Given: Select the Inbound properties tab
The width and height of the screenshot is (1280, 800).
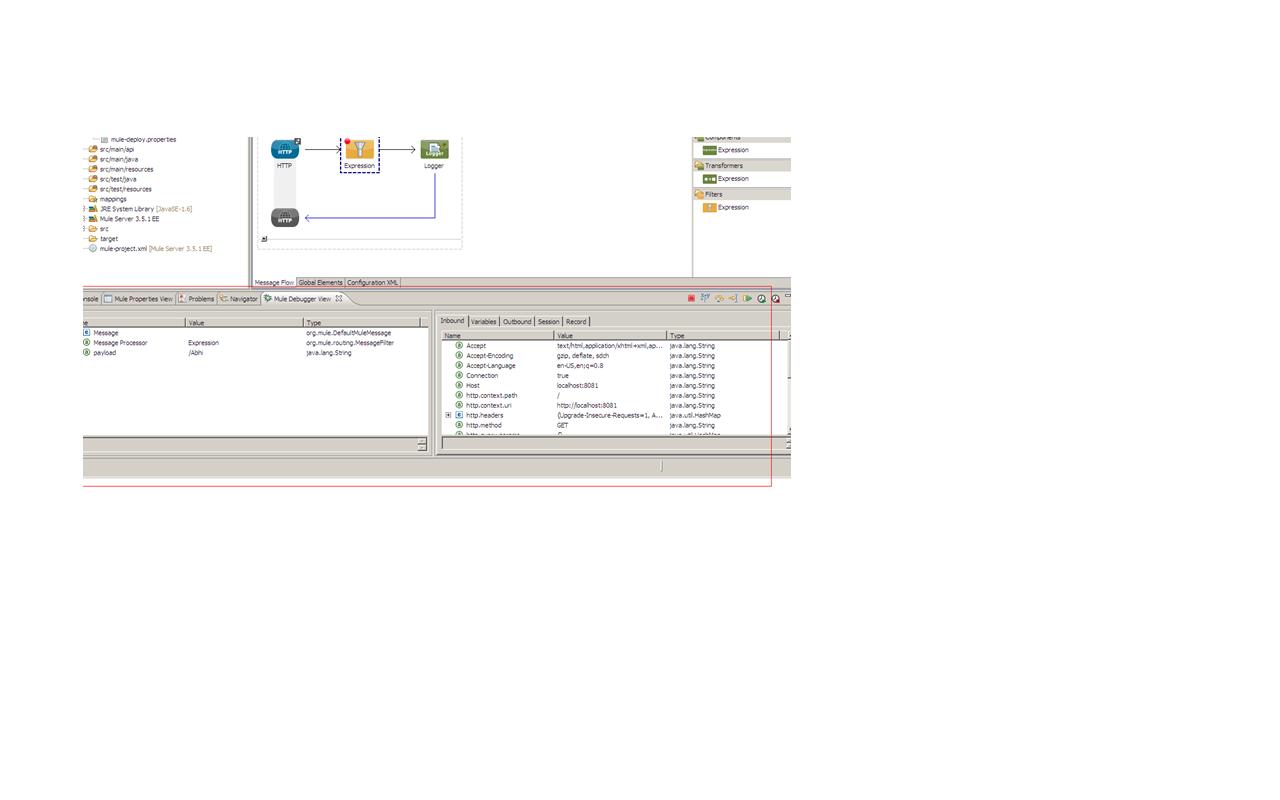Looking at the screenshot, I should tap(453, 321).
